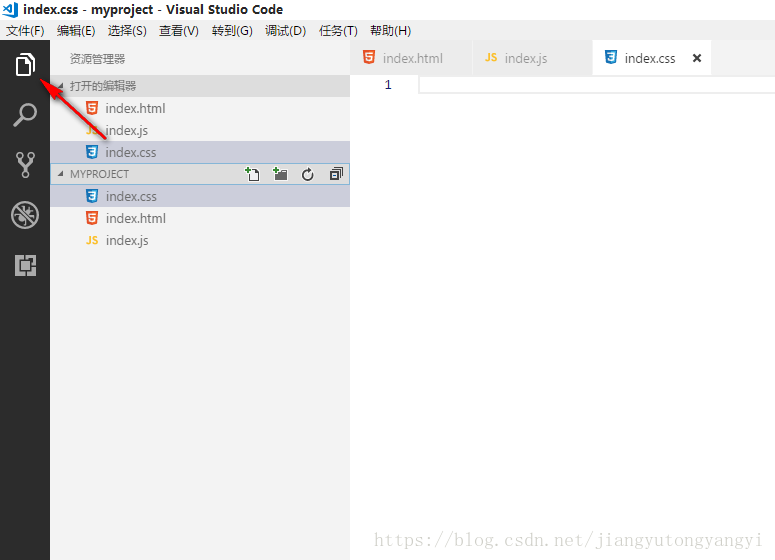This screenshot has width=775, height=560.
Task: Open the 调试(D) menu
Action: [x=286, y=31]
